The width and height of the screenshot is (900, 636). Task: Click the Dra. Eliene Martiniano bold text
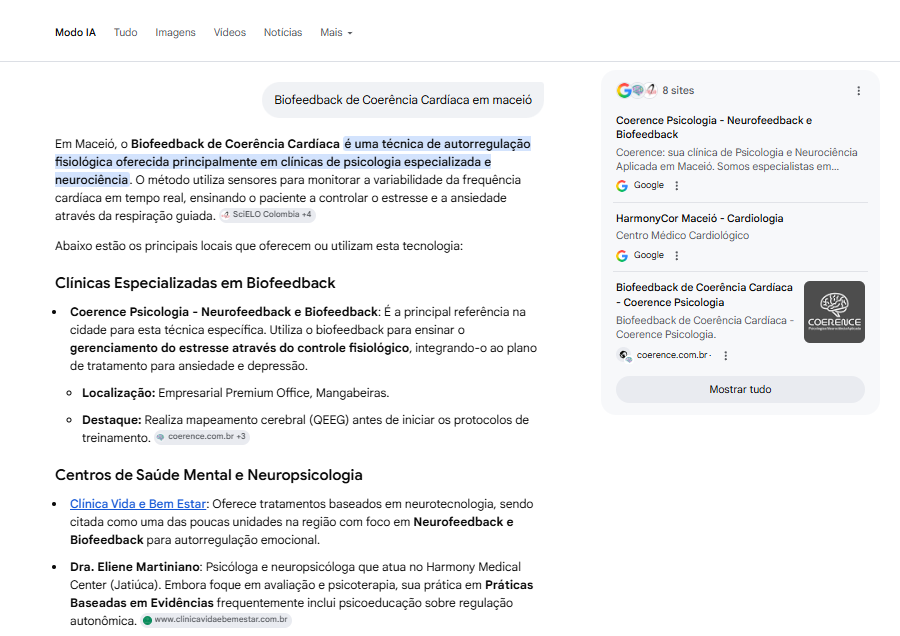pyautogui.click(x=135, y=567)
